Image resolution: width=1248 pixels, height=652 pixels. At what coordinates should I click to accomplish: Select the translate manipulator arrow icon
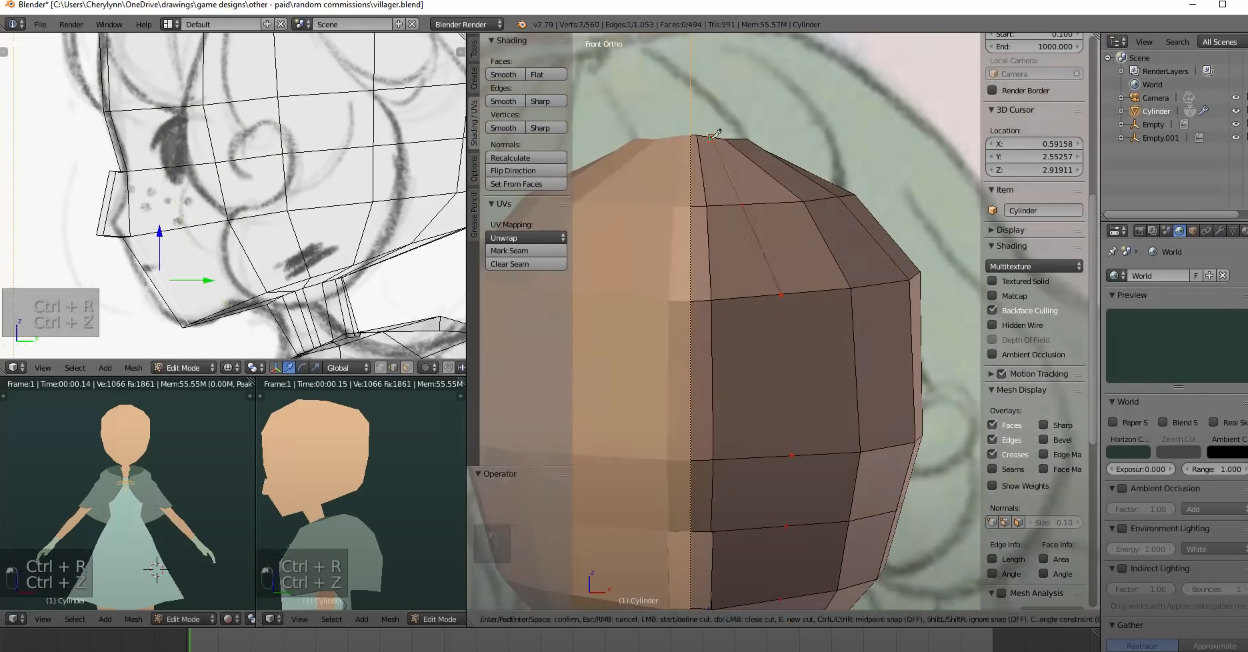point(289,368)
